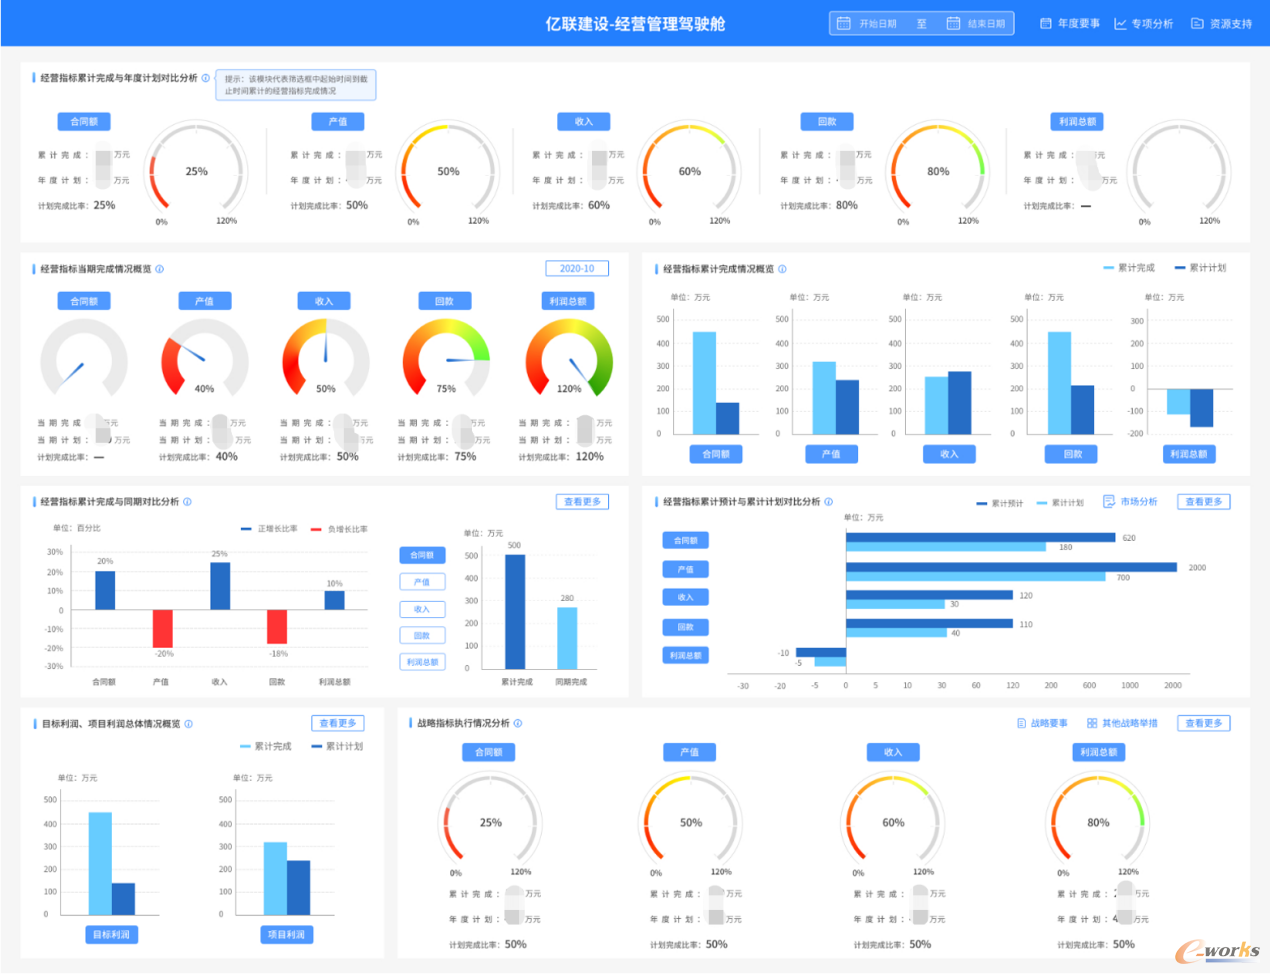Click 产值 button in annual plan comparison row
Image resolution: width=1270 pixels, height=974 pixels.
point(338,122)
